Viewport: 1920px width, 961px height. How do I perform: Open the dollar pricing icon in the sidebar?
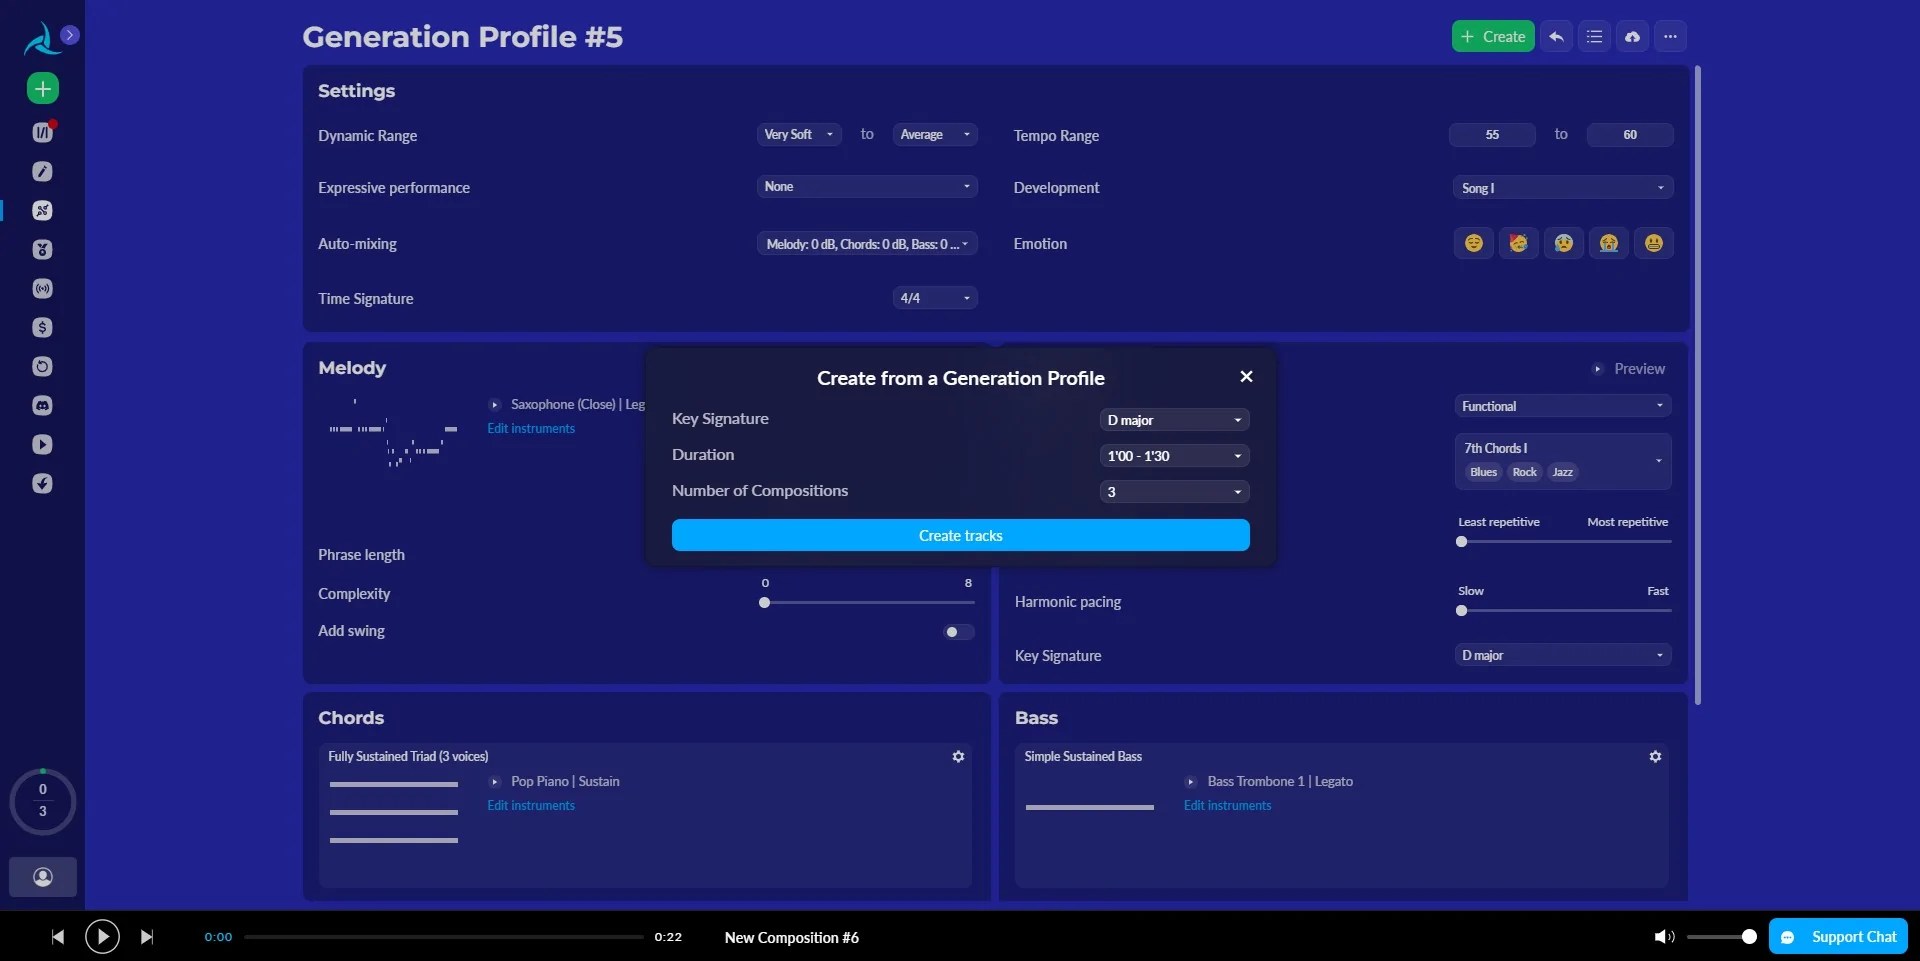[42, 327]
